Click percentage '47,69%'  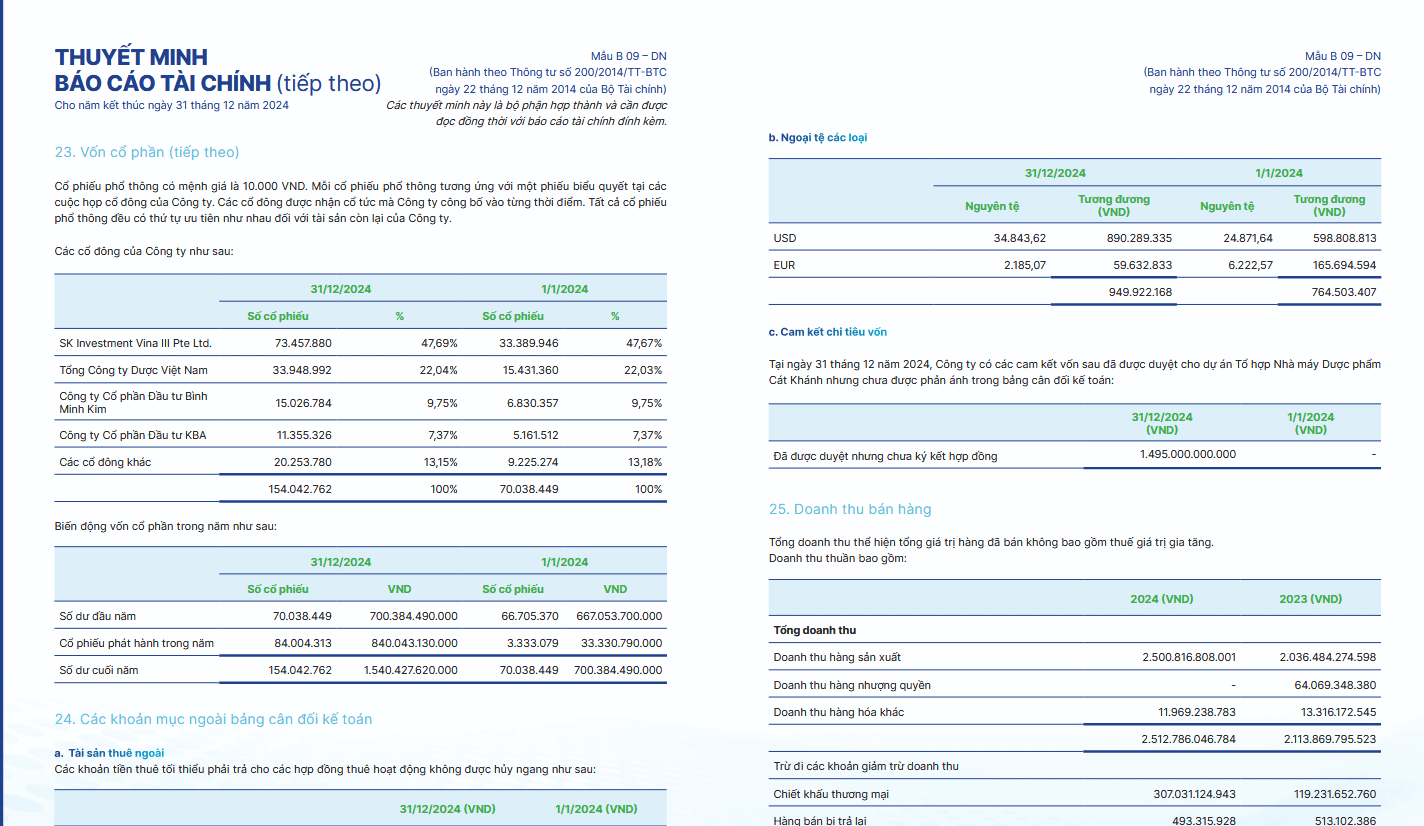click(x=439, y=343)
